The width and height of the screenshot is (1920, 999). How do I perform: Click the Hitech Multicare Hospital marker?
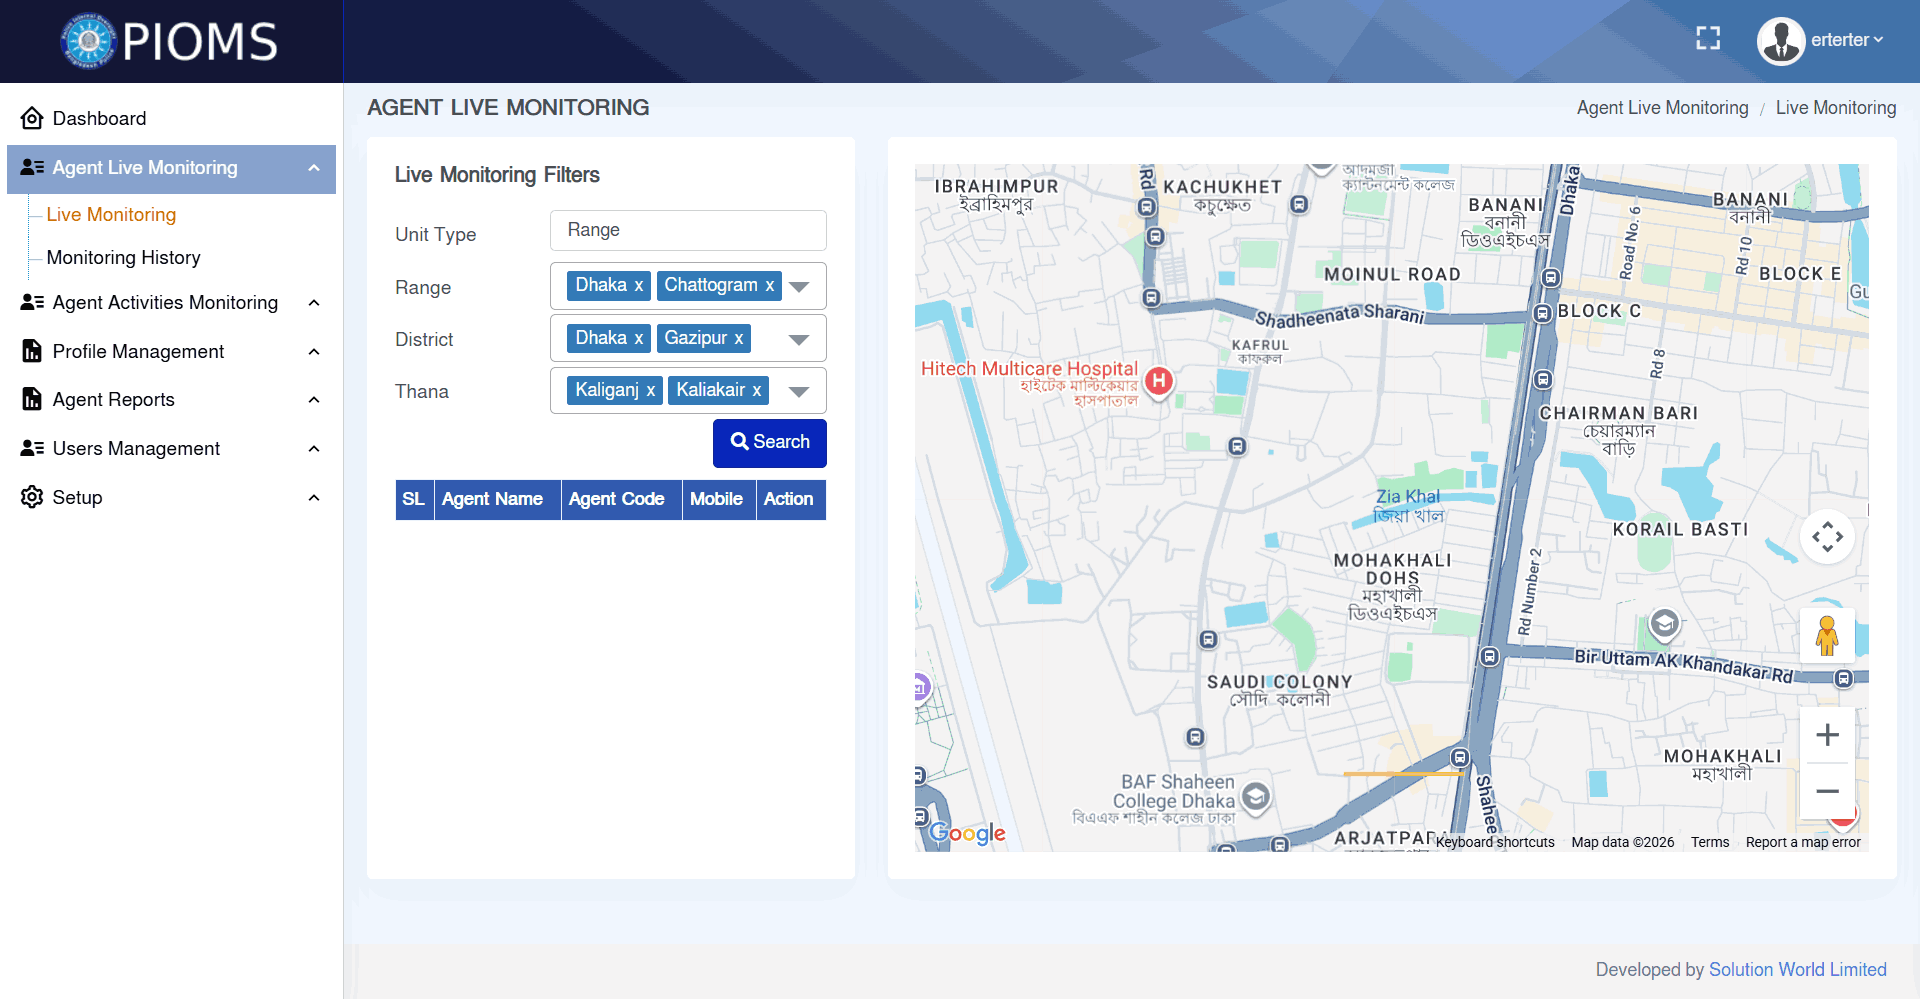pos(1158,381)
